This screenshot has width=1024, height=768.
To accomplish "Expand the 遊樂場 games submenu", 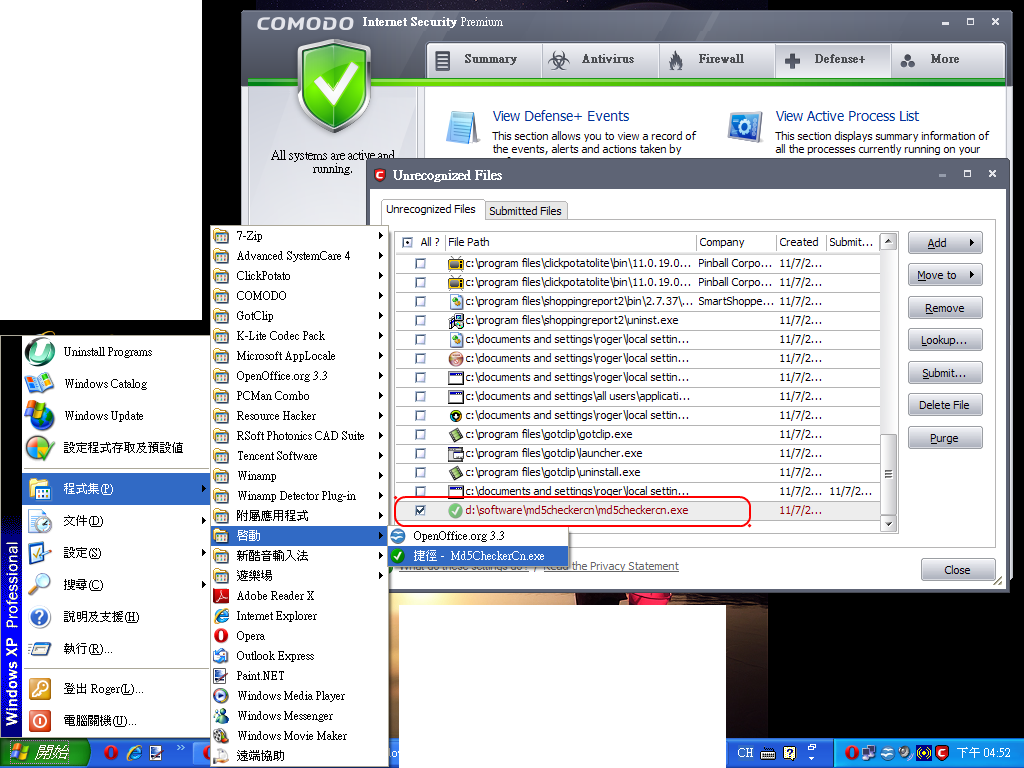I will click(x=299, y=576).
